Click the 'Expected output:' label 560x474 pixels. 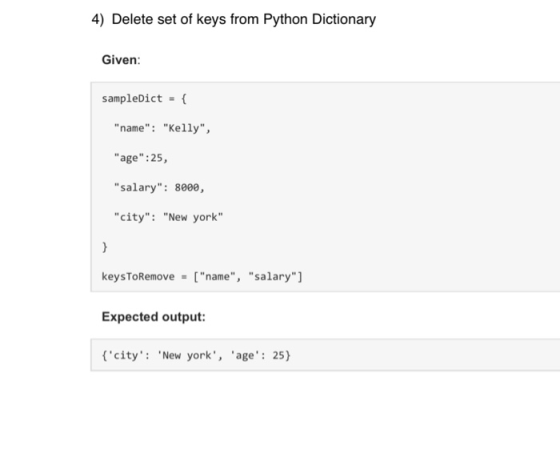coord(154,317)
